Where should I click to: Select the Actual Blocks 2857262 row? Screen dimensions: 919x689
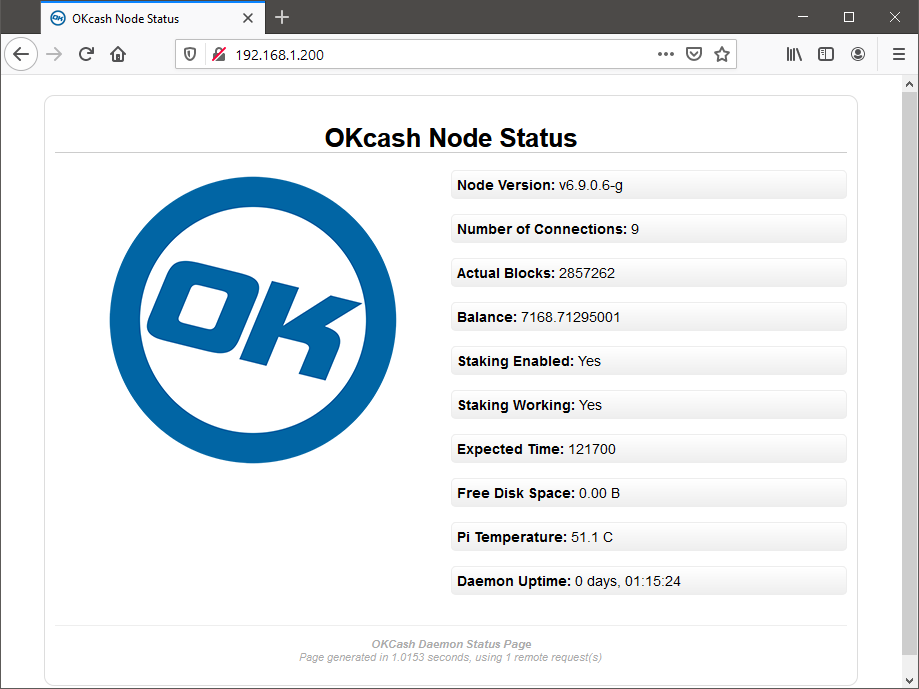649,273
